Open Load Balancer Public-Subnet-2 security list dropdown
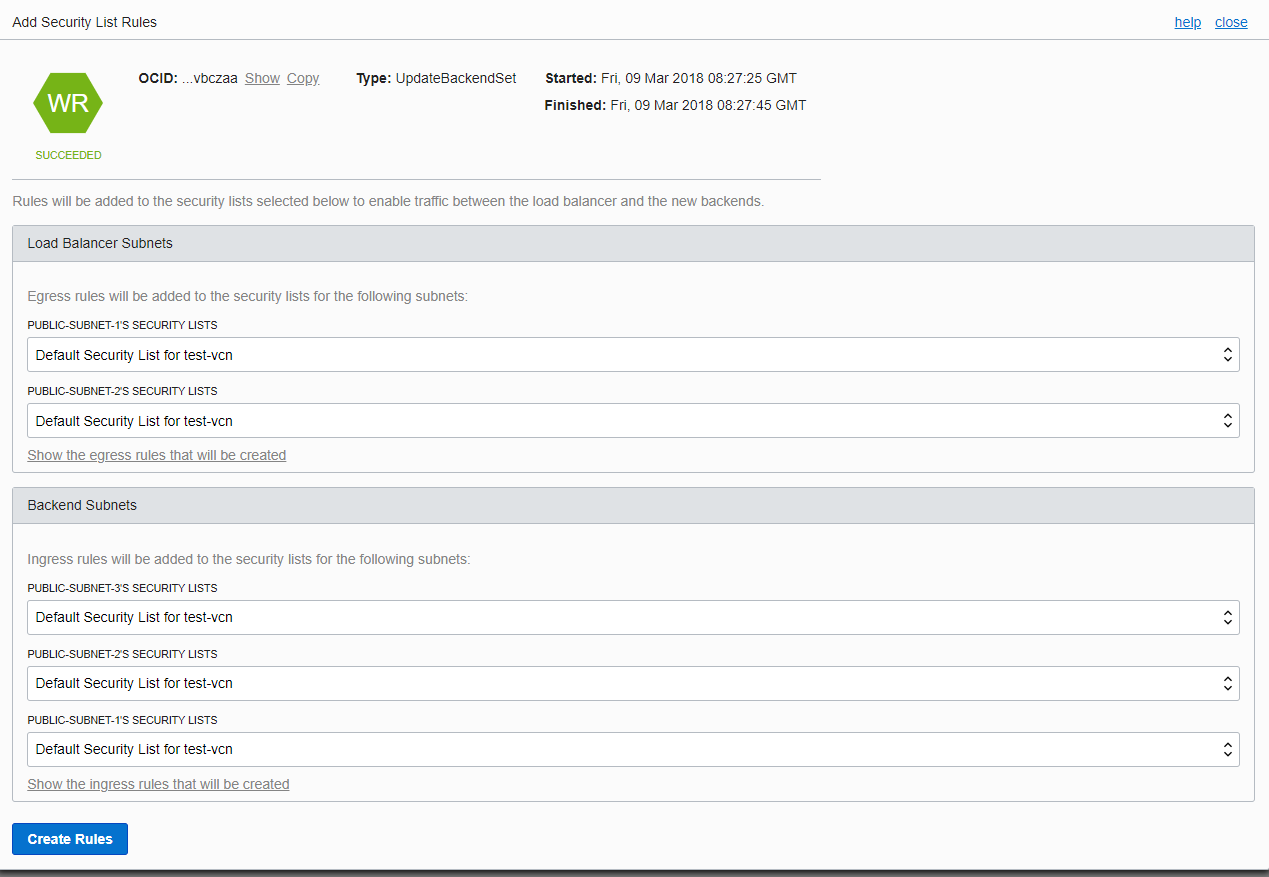1269x877 pixels. tap(633, 421)
